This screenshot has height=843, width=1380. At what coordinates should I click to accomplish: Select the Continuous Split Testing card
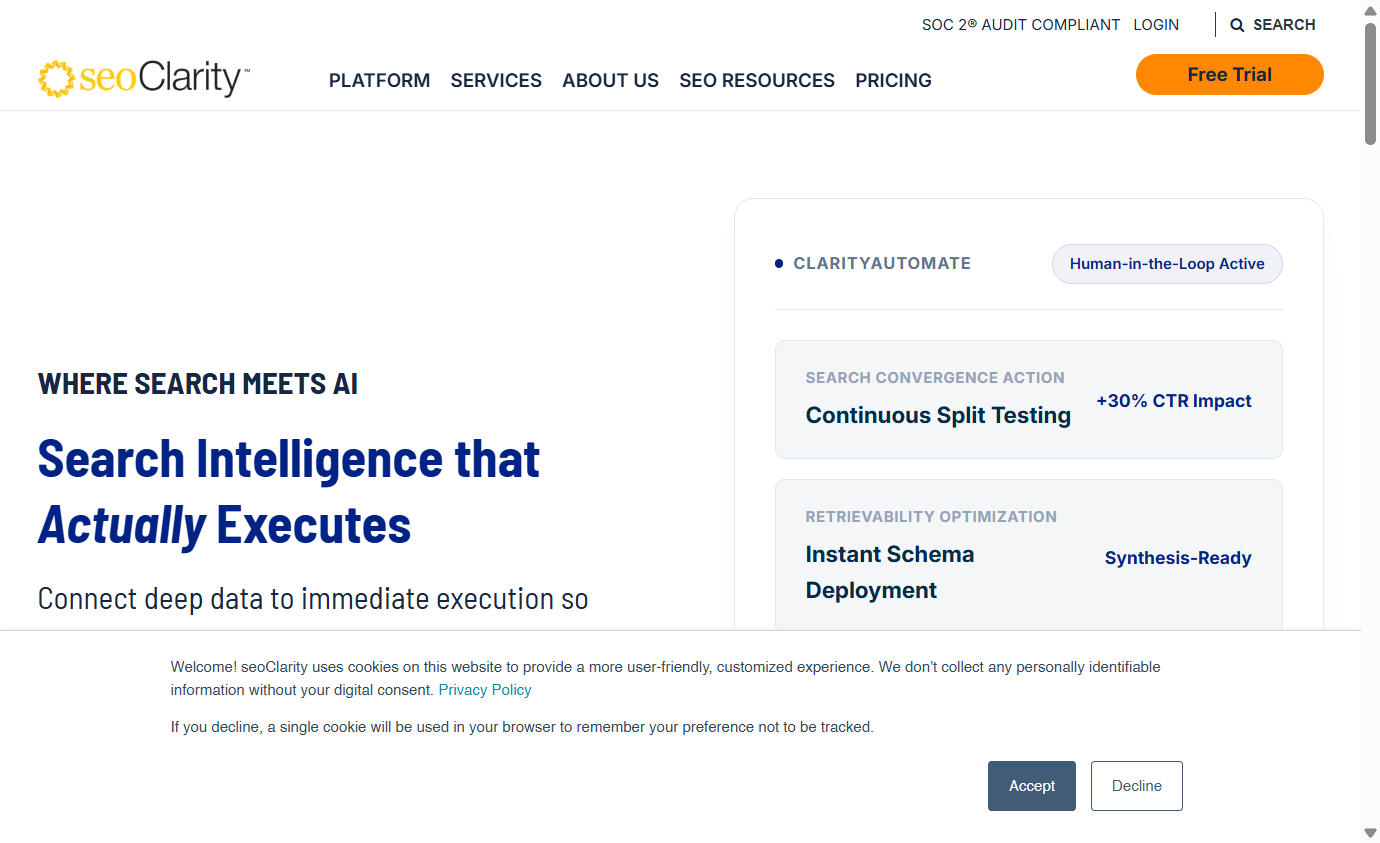(1029, 400)
